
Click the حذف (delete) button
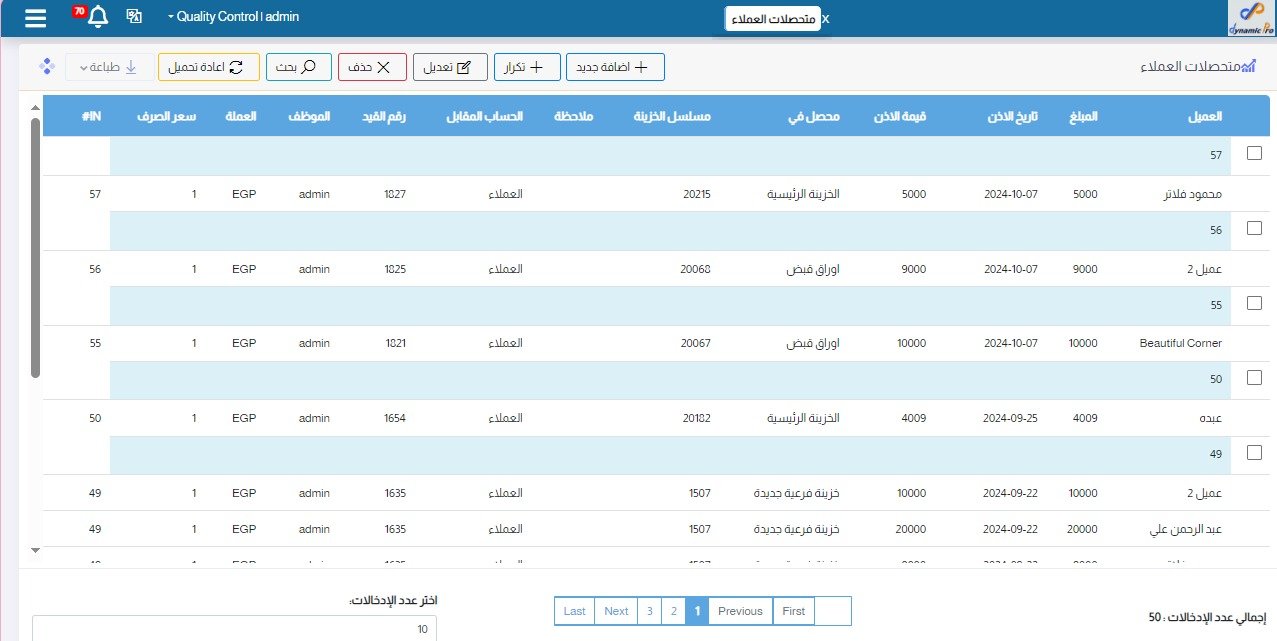click(372, 67)
